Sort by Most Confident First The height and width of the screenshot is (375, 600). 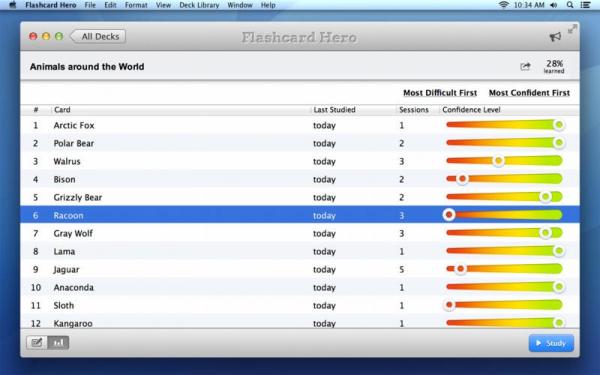(529, 93)
